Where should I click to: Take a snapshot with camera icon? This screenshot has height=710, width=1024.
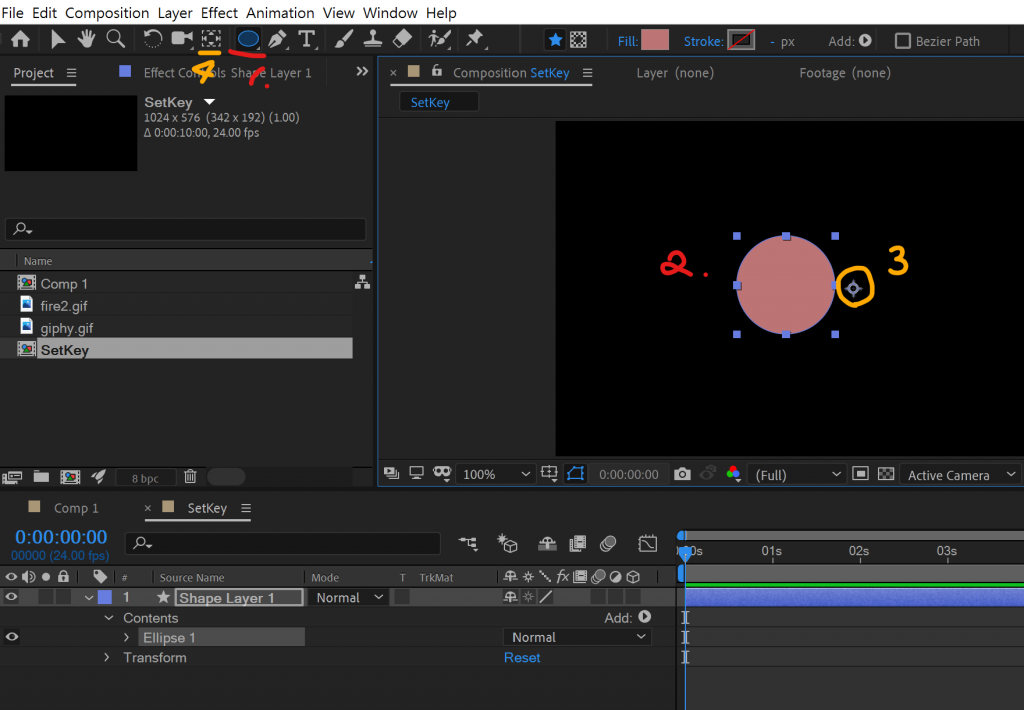pos(682,474)
